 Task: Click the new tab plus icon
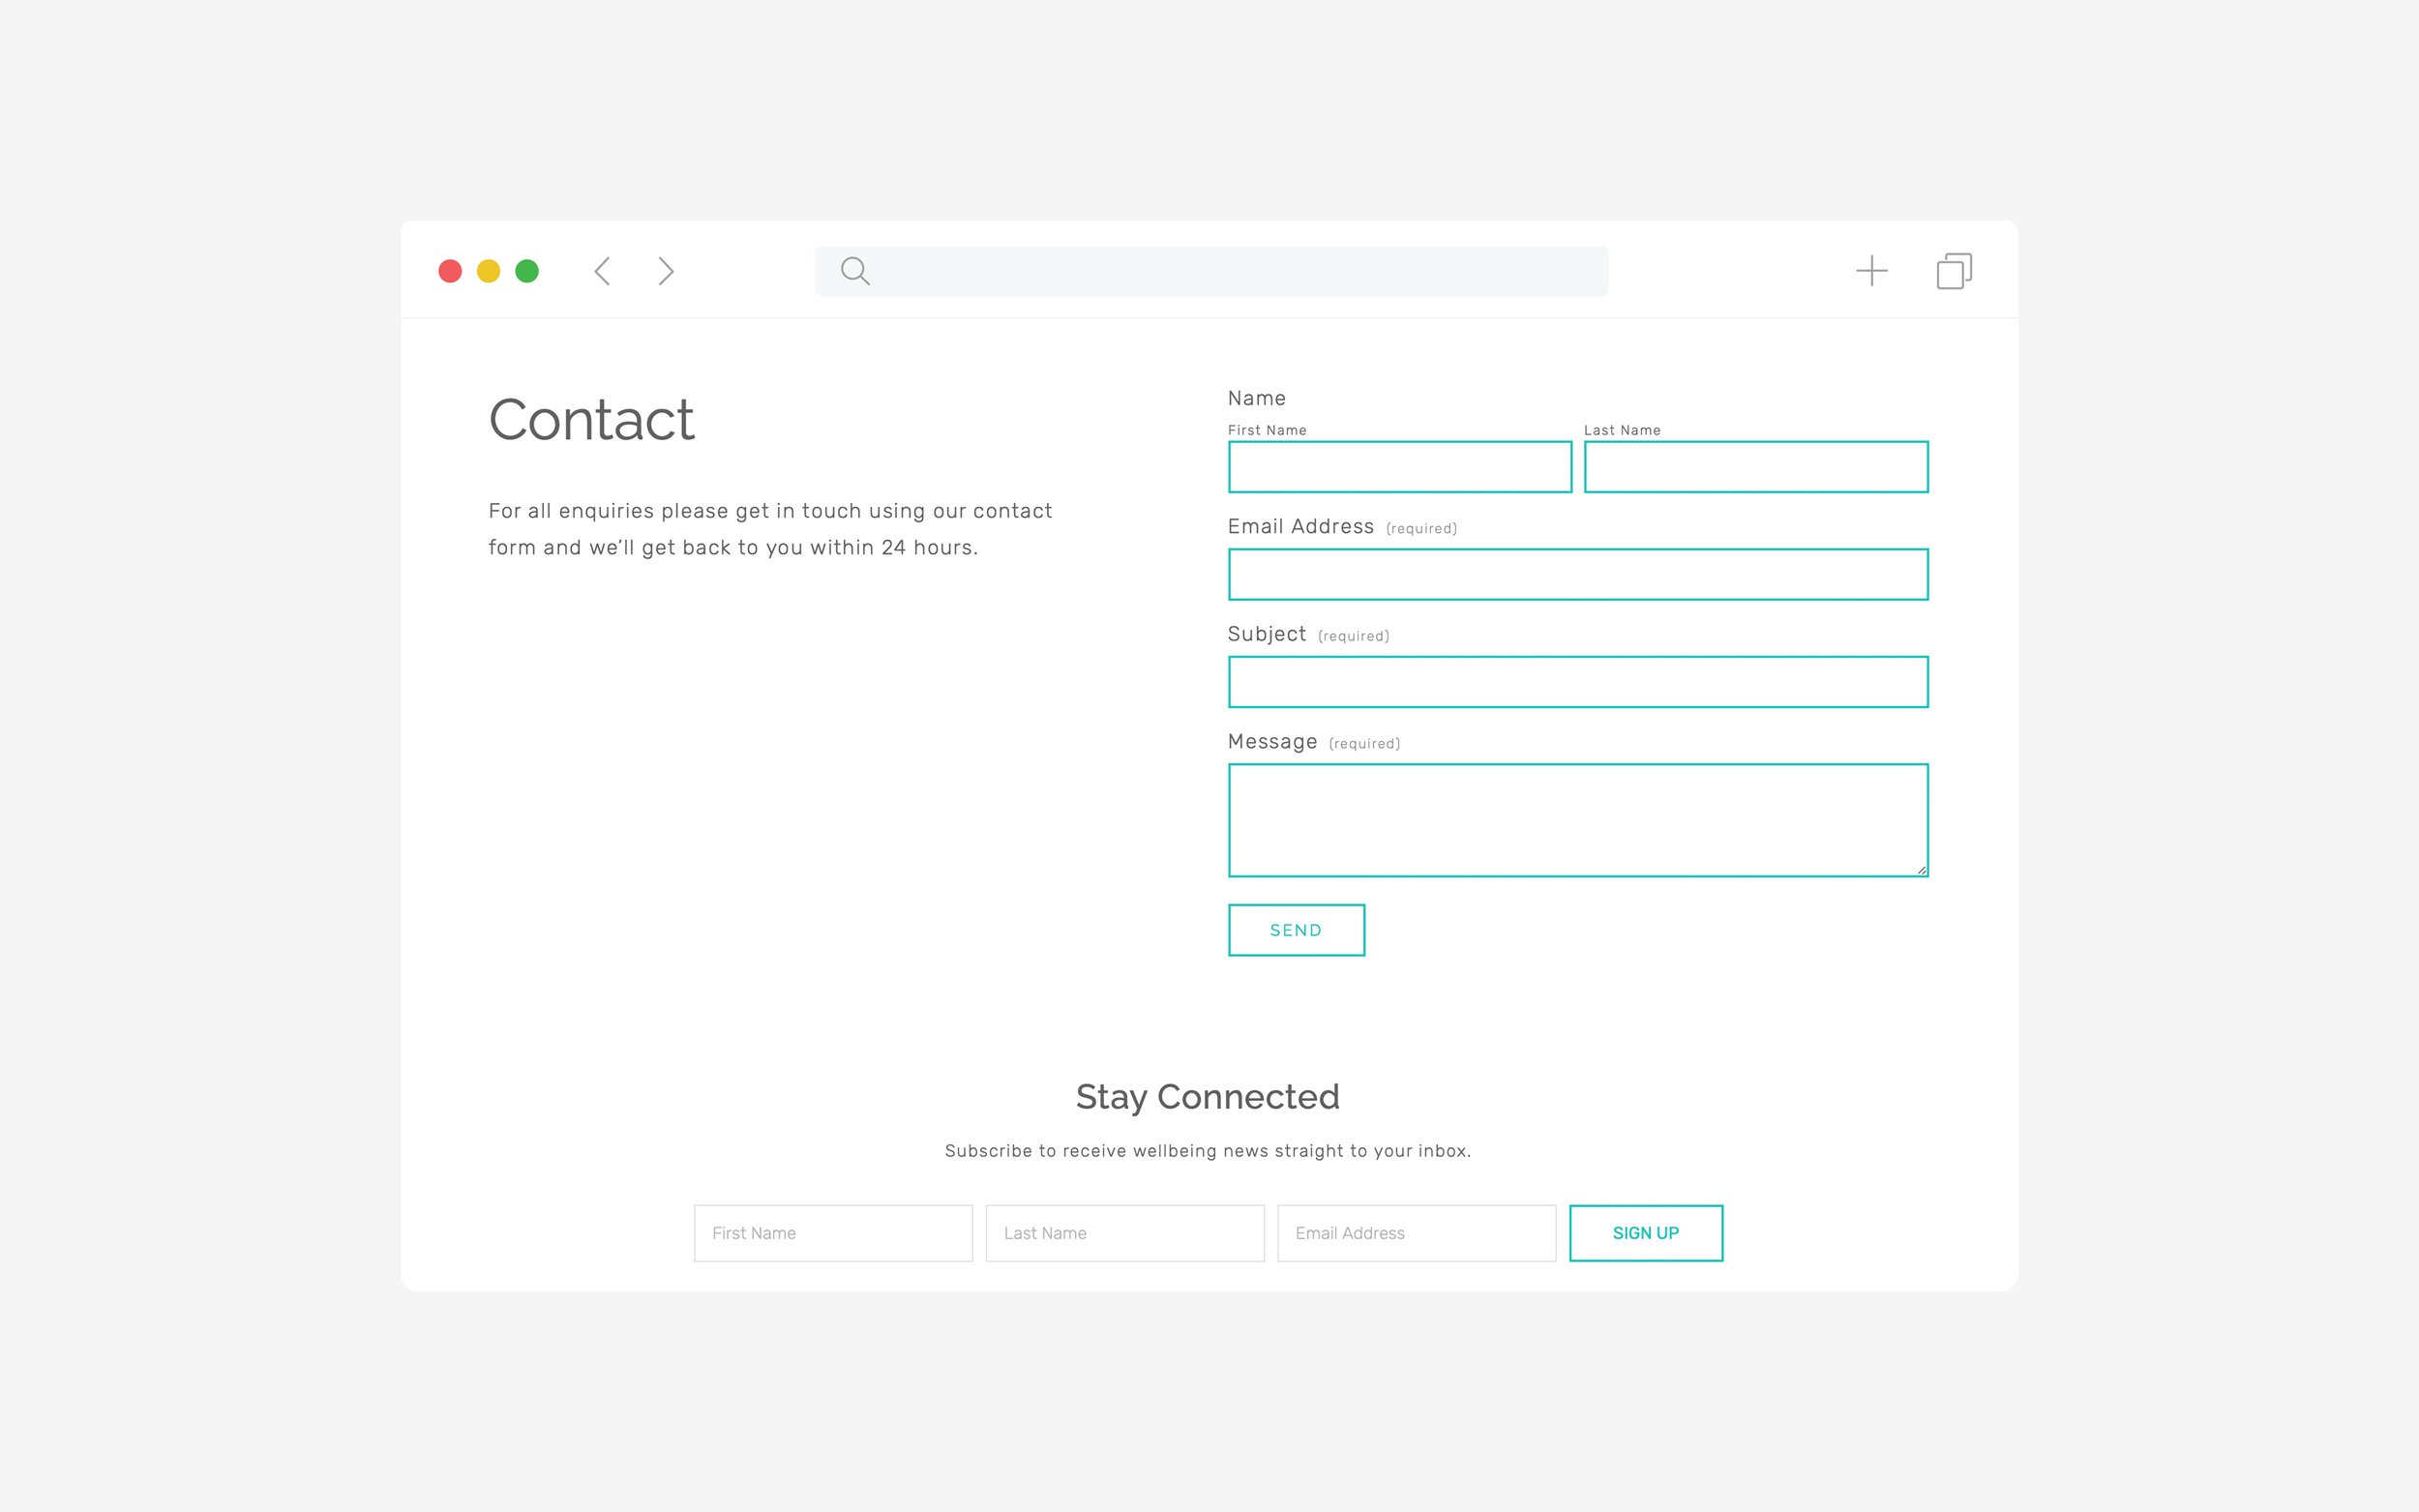coord(1870,268)
